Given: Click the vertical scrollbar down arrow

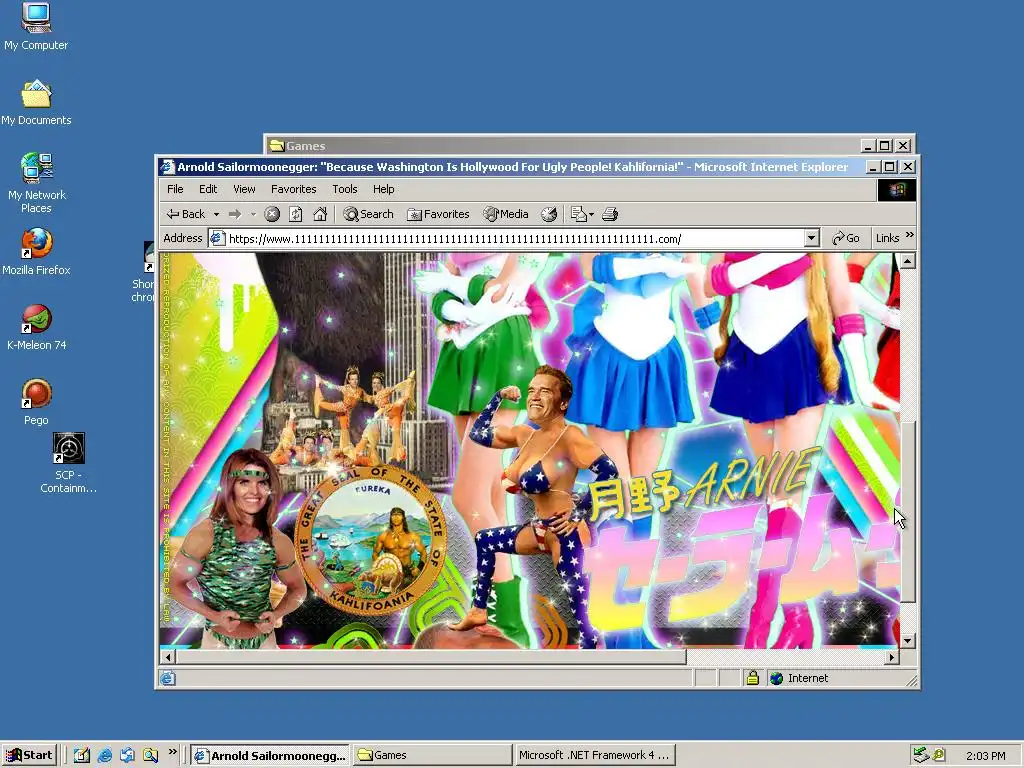Looking at the screenshot, I should pos(907,641).
